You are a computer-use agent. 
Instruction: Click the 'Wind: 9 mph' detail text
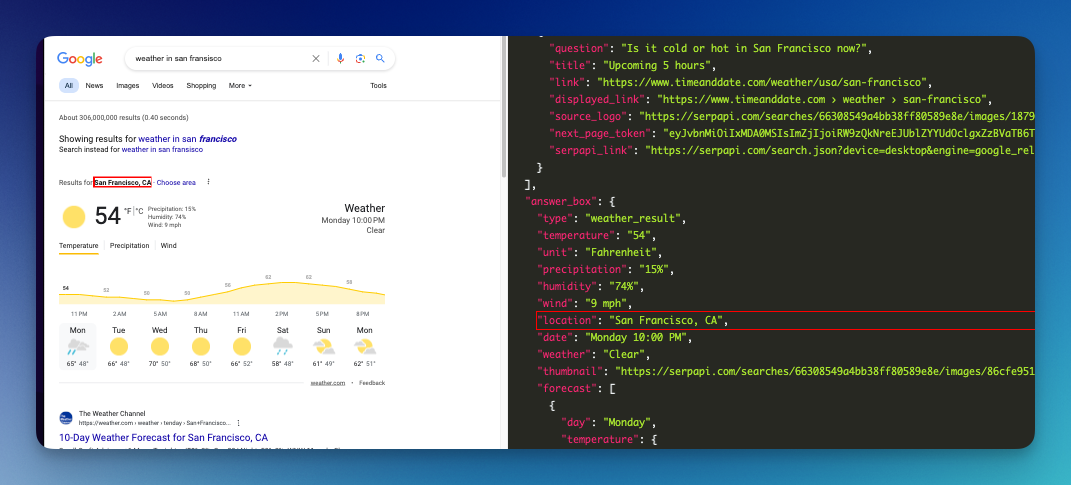pos(164,224)
